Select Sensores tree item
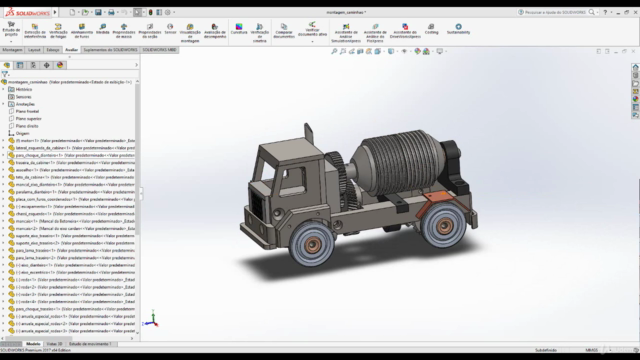 click(x=23, y=97)
